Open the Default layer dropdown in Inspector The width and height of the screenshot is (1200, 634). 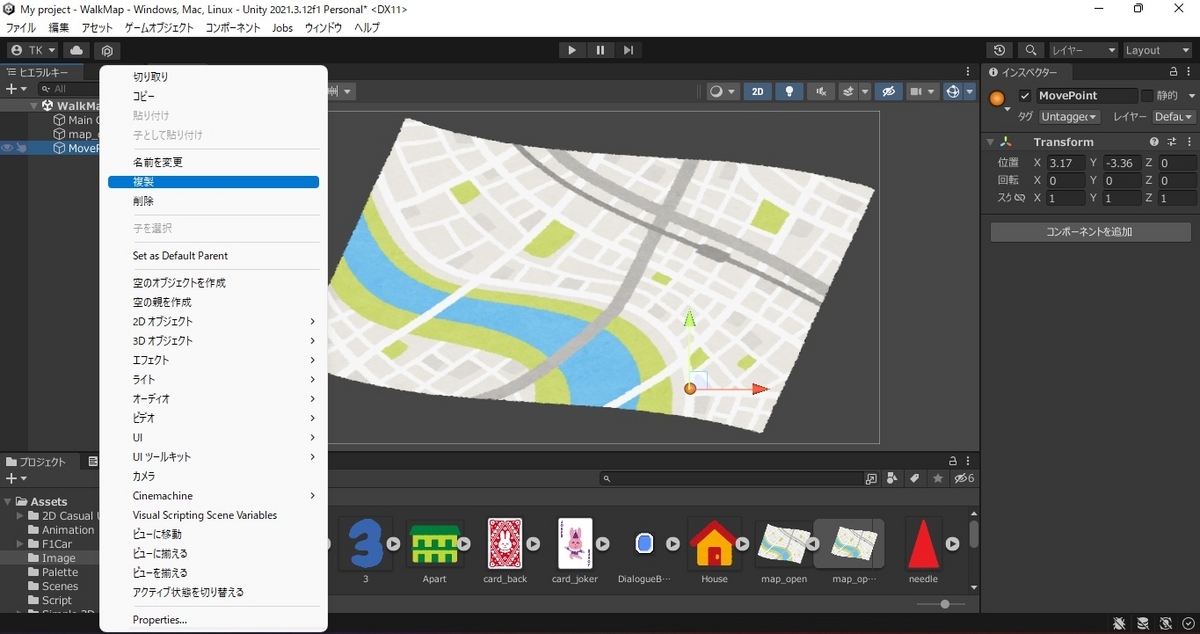[x=1174, y=117]
